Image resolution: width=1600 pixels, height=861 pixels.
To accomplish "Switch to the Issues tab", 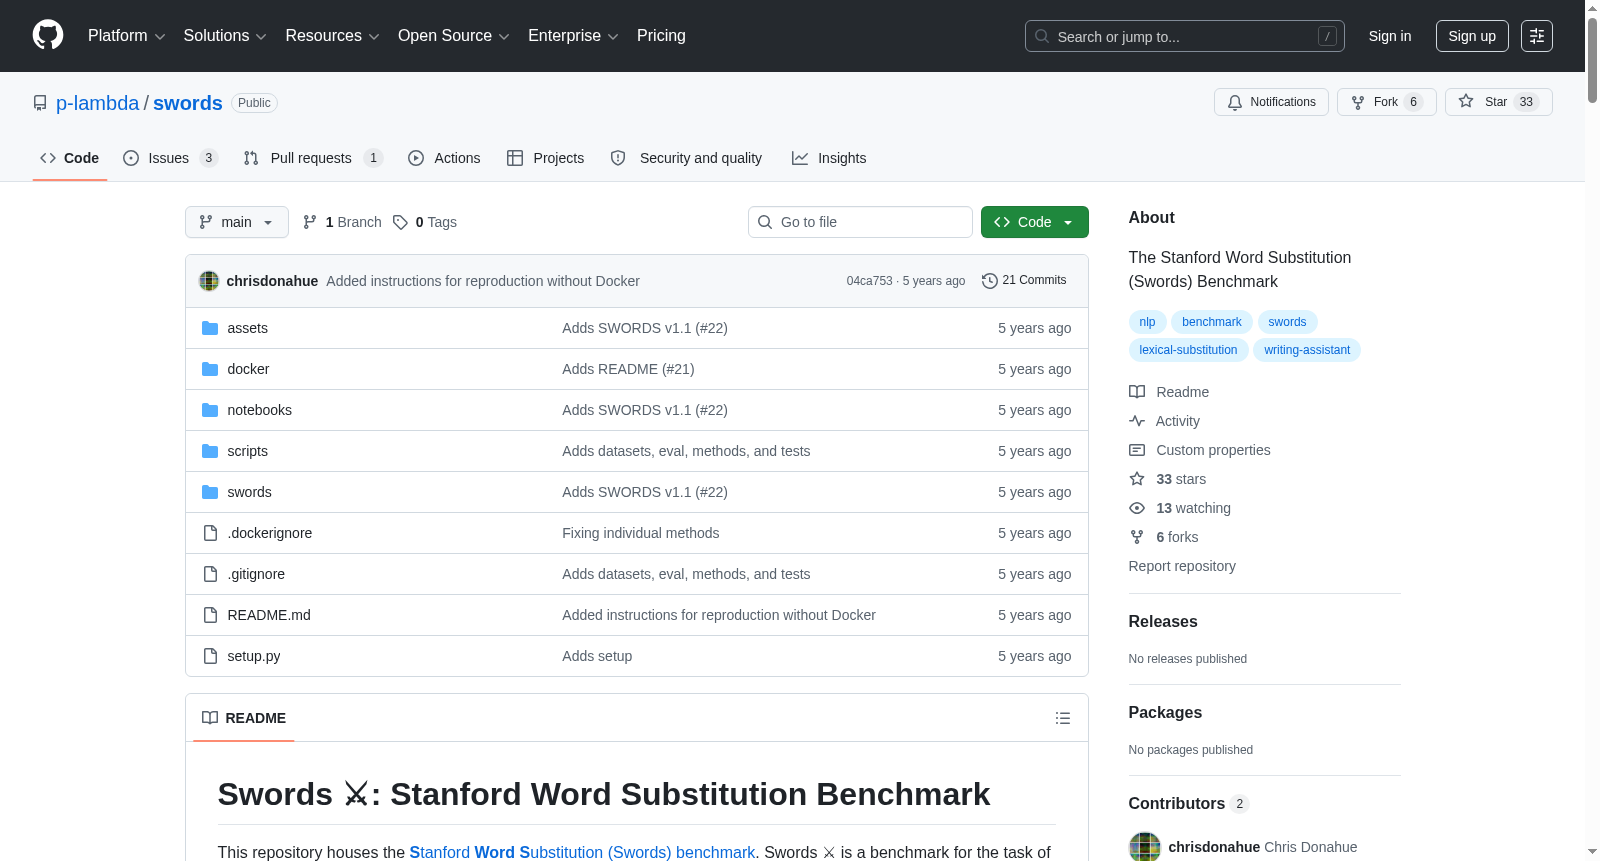I will click(170, 158).
